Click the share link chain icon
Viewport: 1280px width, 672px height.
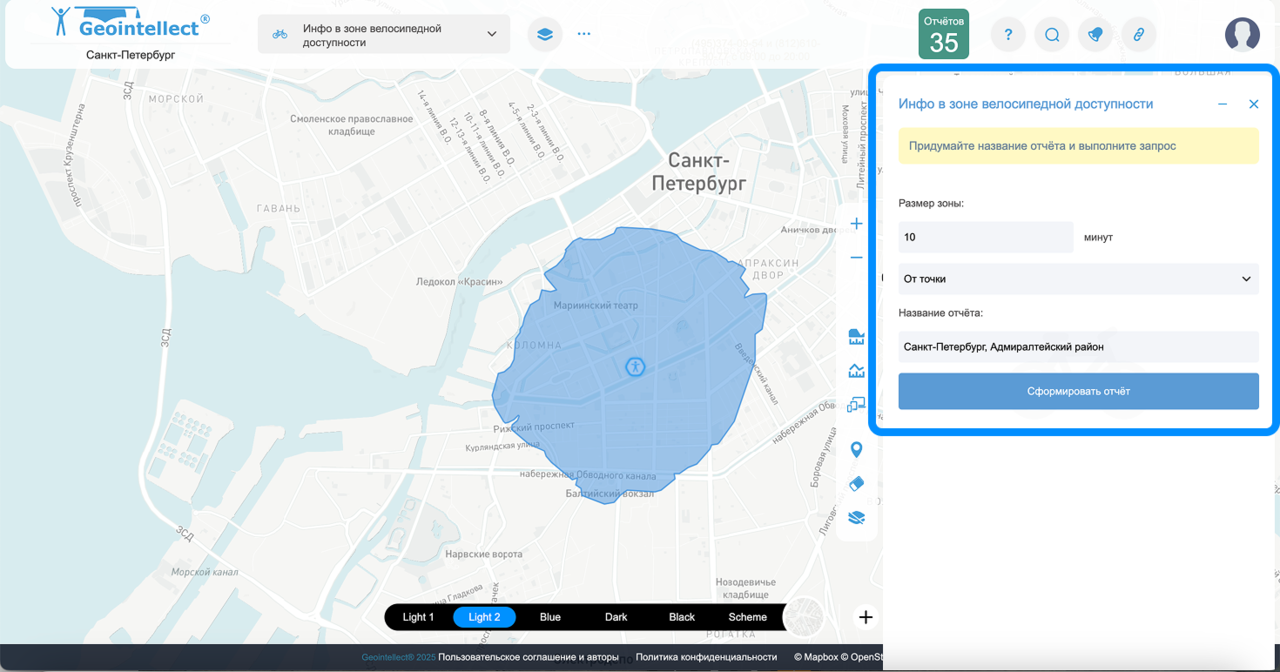coord(1138,34)
